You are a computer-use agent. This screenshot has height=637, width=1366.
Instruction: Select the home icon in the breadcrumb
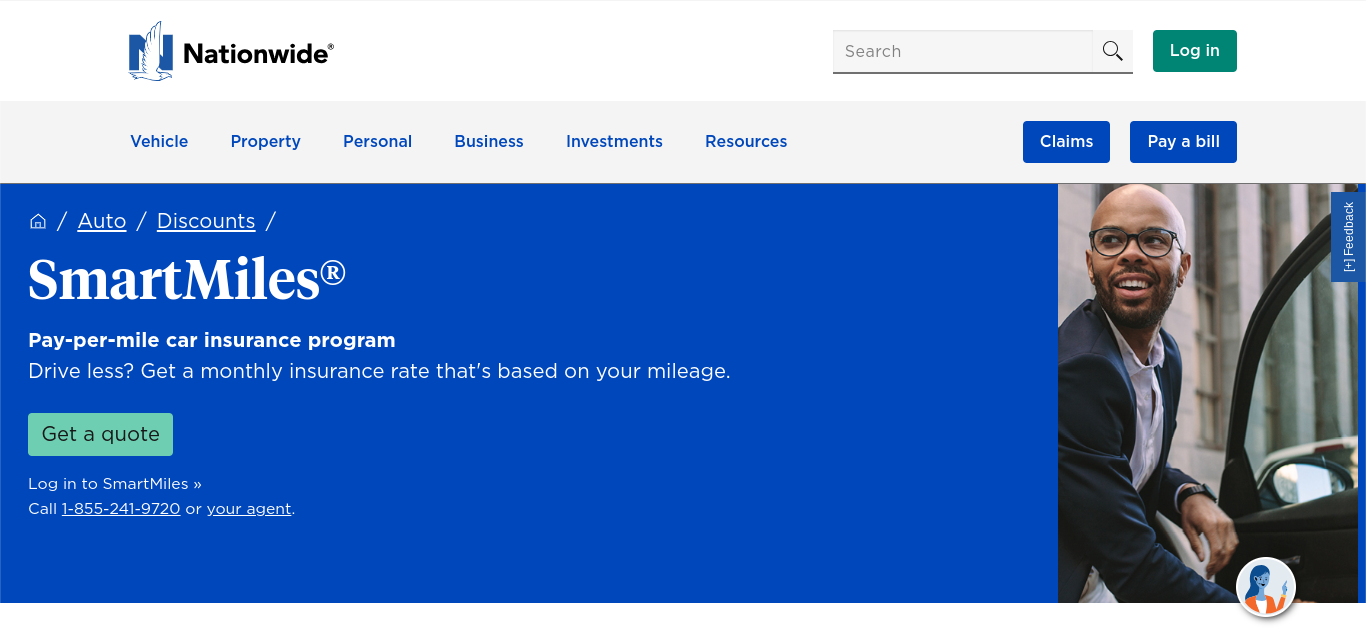(x=37, y=220)
